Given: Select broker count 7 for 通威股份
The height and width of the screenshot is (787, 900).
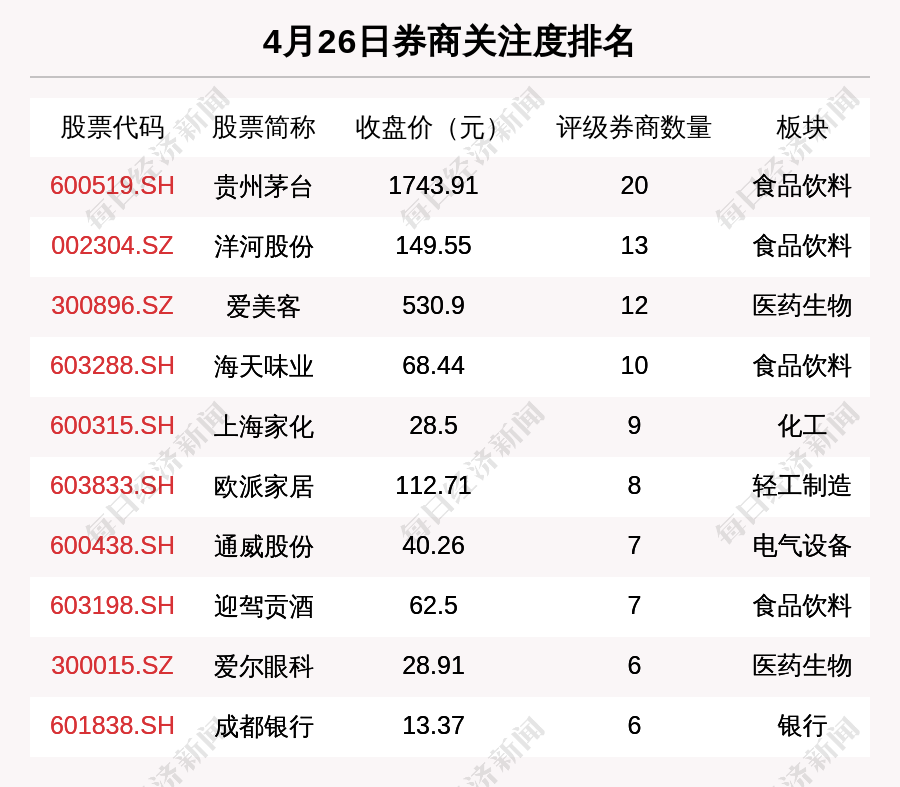Looking at the screenshot, I should pos(634,545).
